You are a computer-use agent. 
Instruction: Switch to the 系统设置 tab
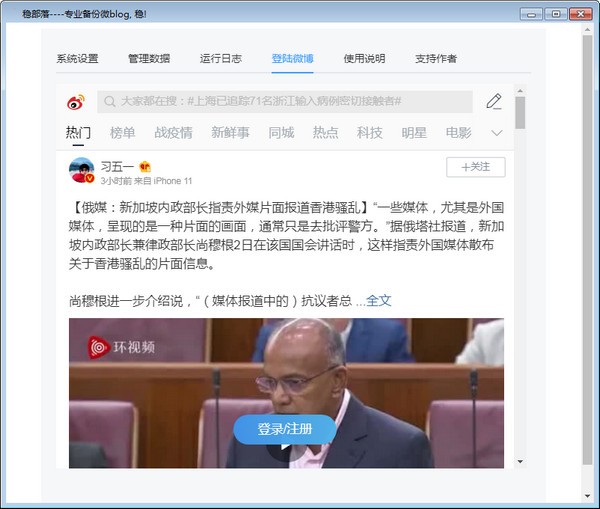click(77, 58)
